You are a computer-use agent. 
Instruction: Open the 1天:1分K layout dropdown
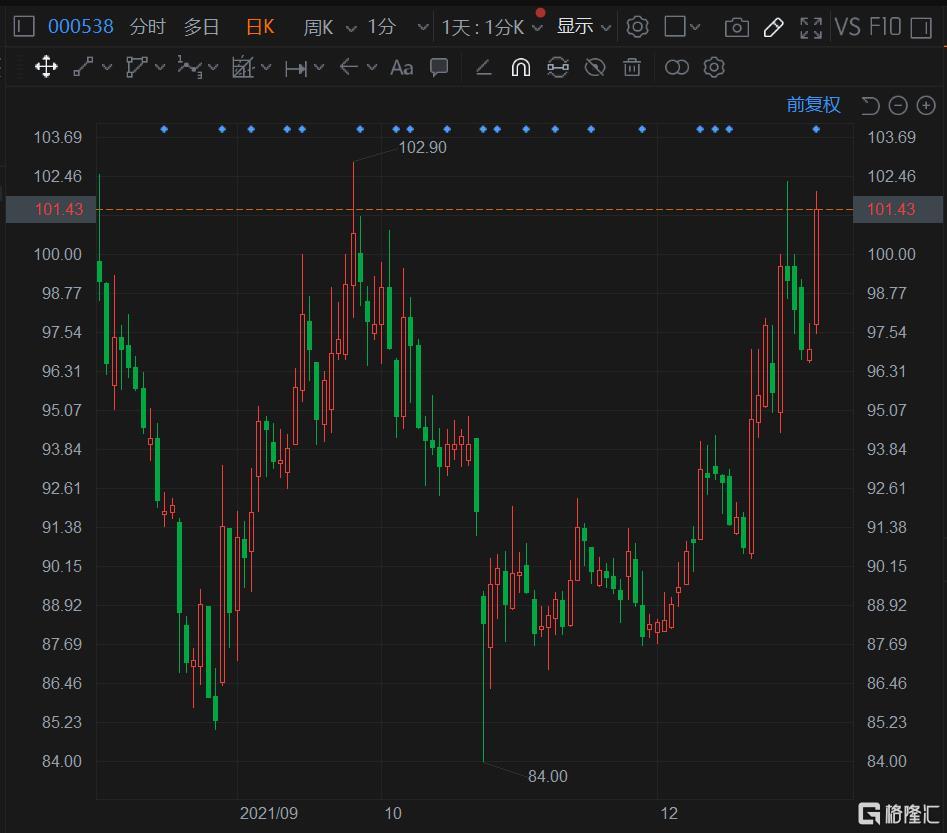pos(491,27)
